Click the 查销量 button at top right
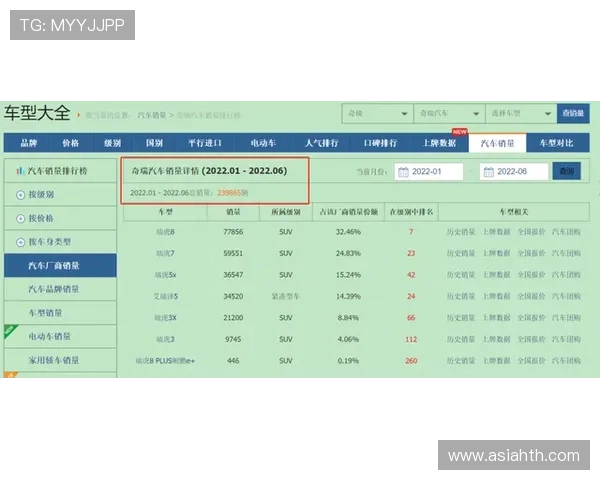This screenshot has height=480, width=600. click(x=573, y=114)
